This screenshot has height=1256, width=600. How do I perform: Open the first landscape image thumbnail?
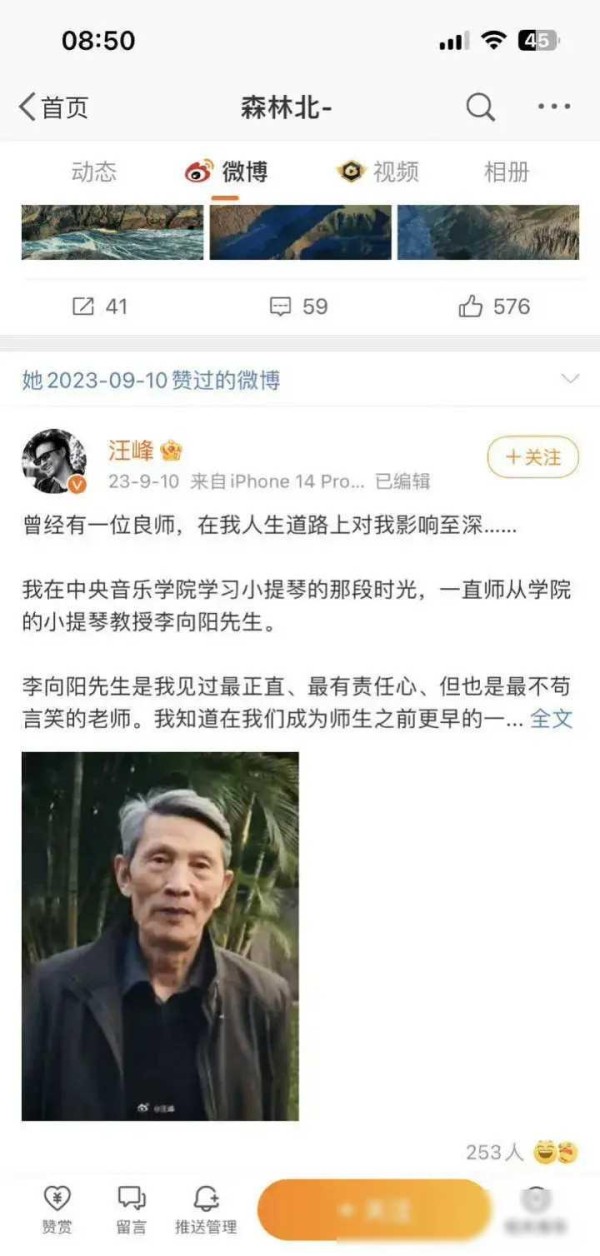[x=112, y=232]
